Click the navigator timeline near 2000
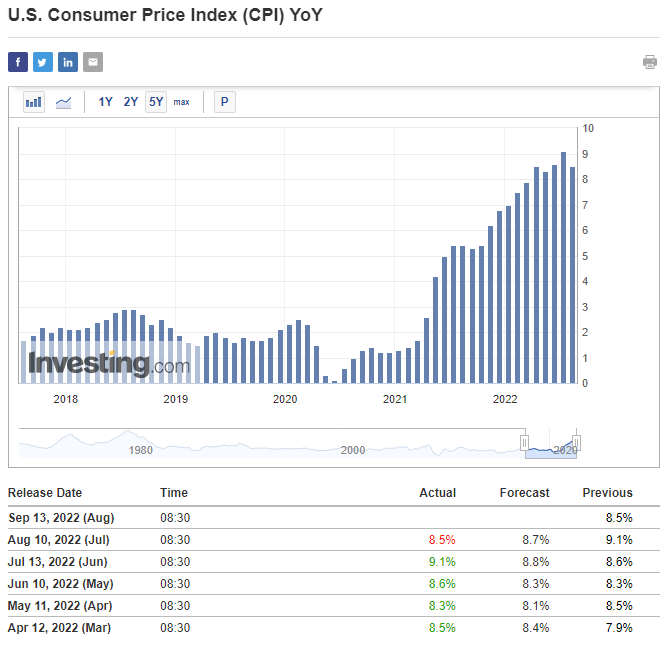 (x=353, y=450)
